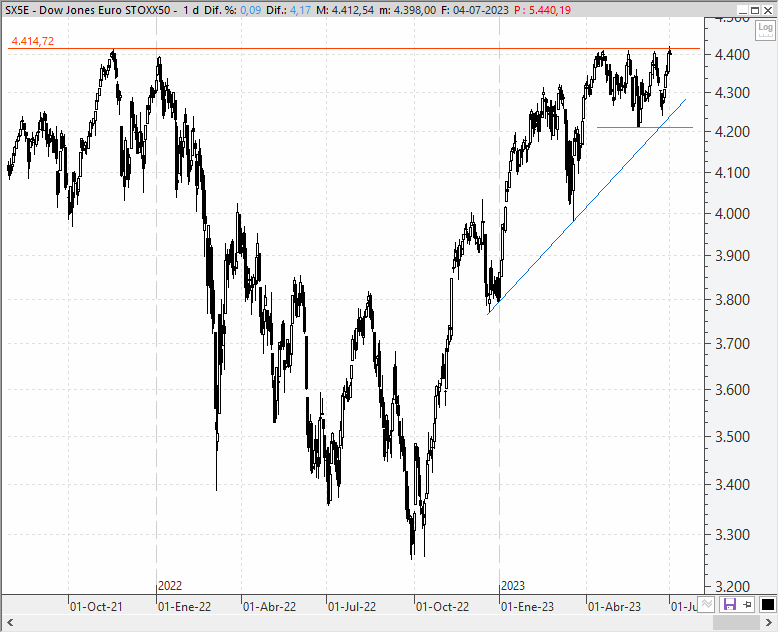Click the horizontal scrollbar thumb
The image size is (779, 633).
pos(736,623)
